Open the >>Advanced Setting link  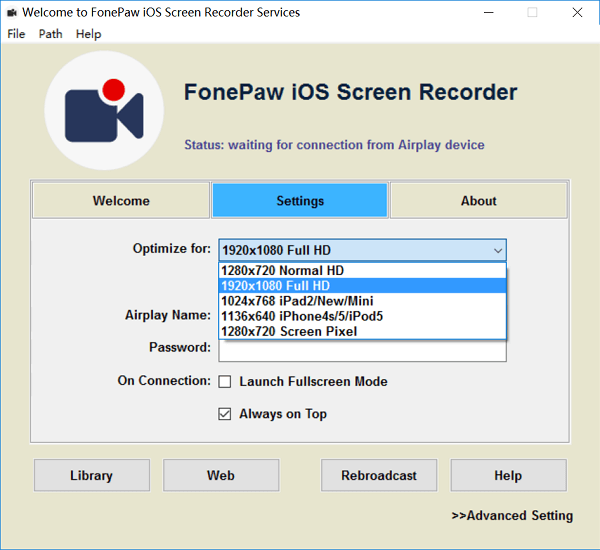(512, 516)
